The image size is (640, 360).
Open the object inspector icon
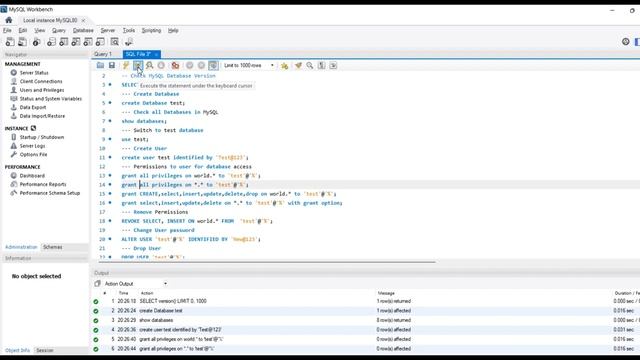37,42
